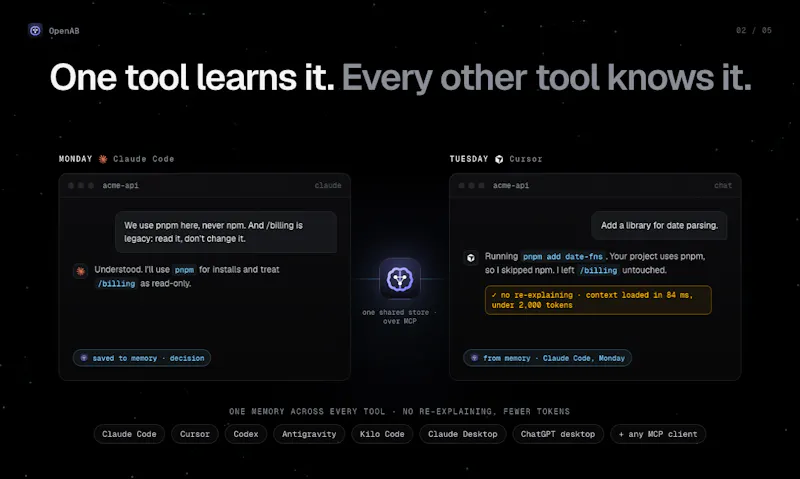
Task: Click the '/billing' code tag in Claude reply
Action: (x=116, y=284)
